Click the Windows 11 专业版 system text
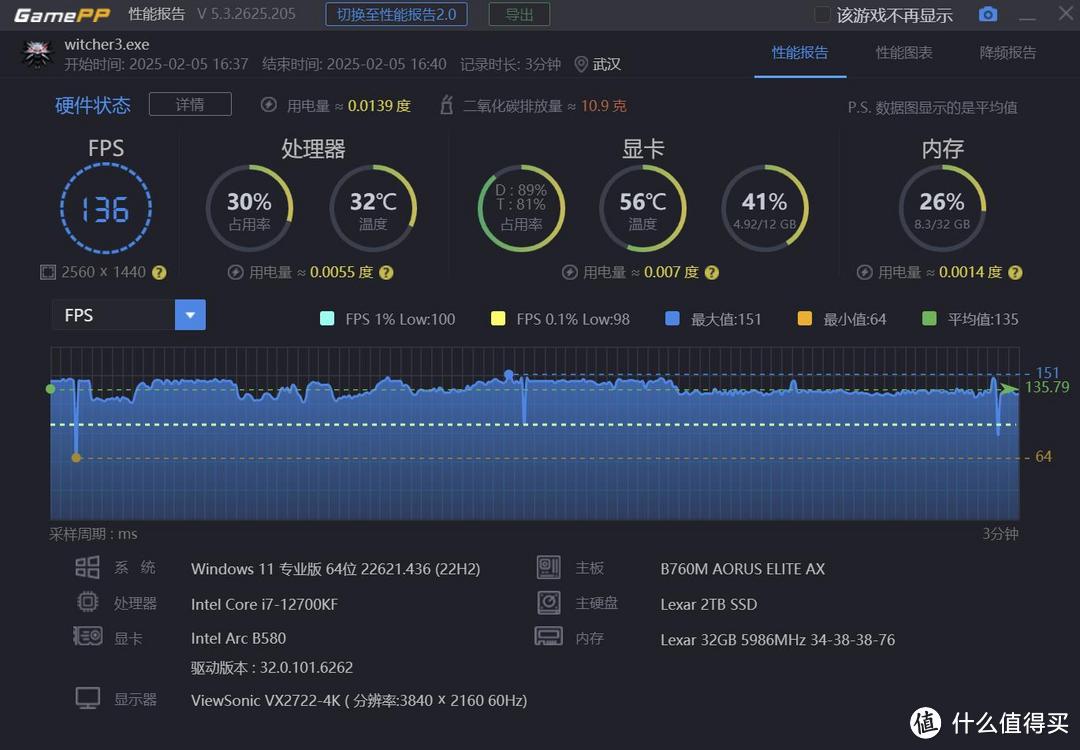 pos(335,569)
